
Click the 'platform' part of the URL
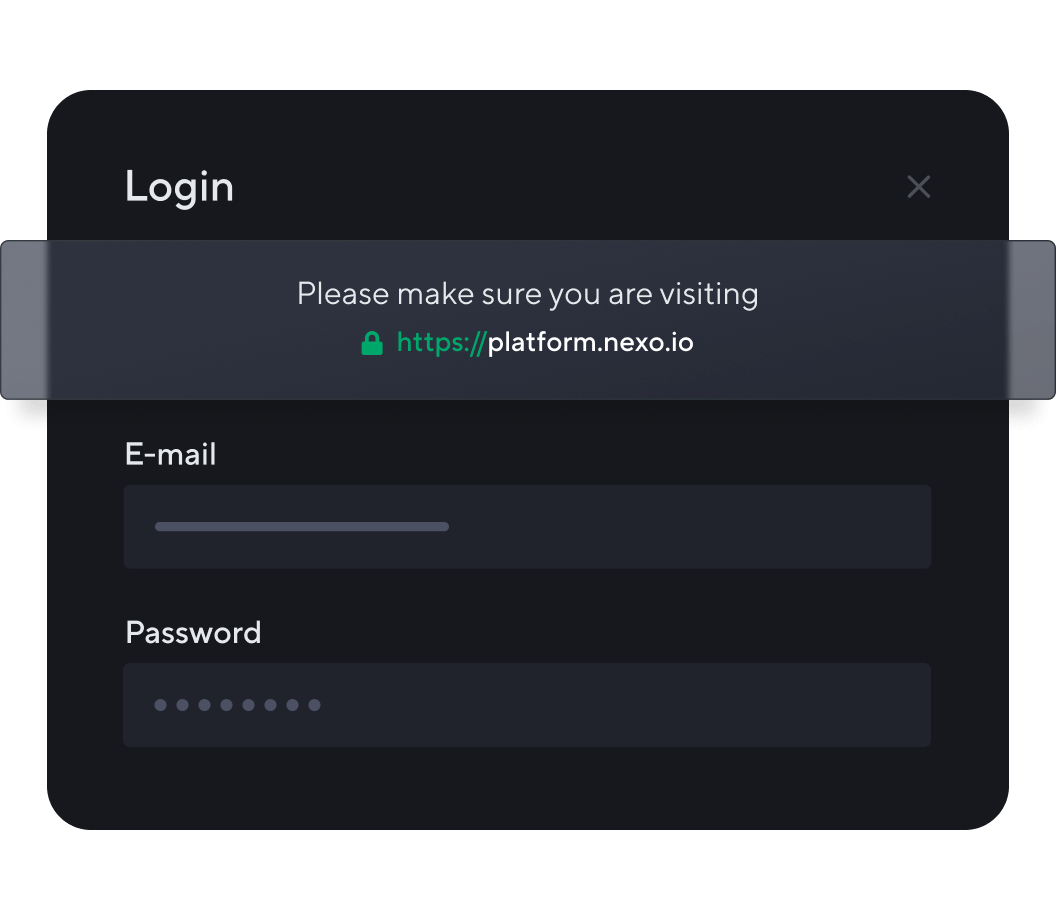pos(542,343)
